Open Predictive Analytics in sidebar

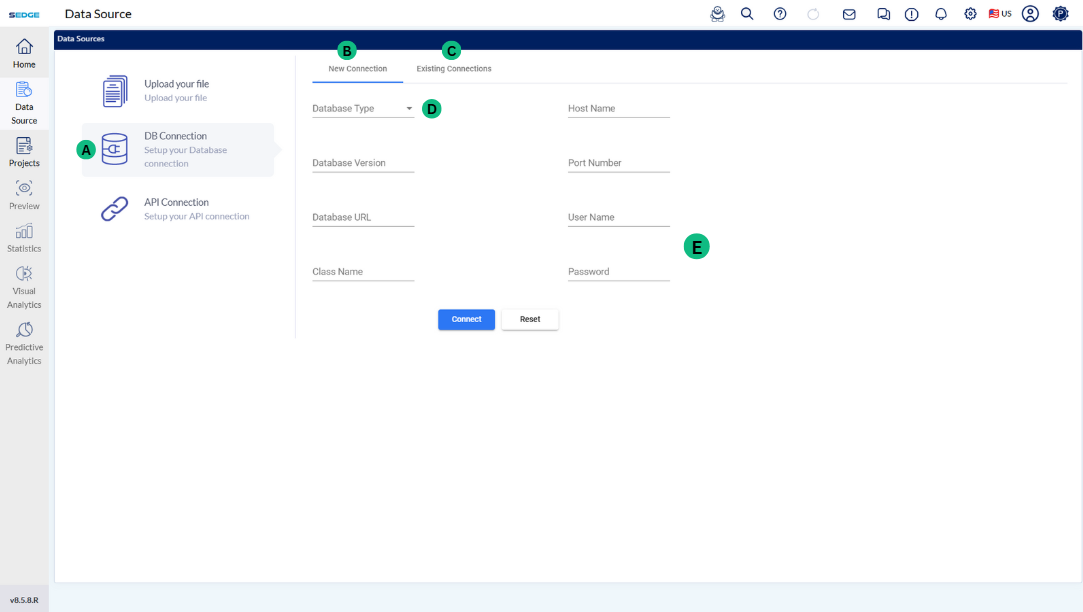[24, 343]
